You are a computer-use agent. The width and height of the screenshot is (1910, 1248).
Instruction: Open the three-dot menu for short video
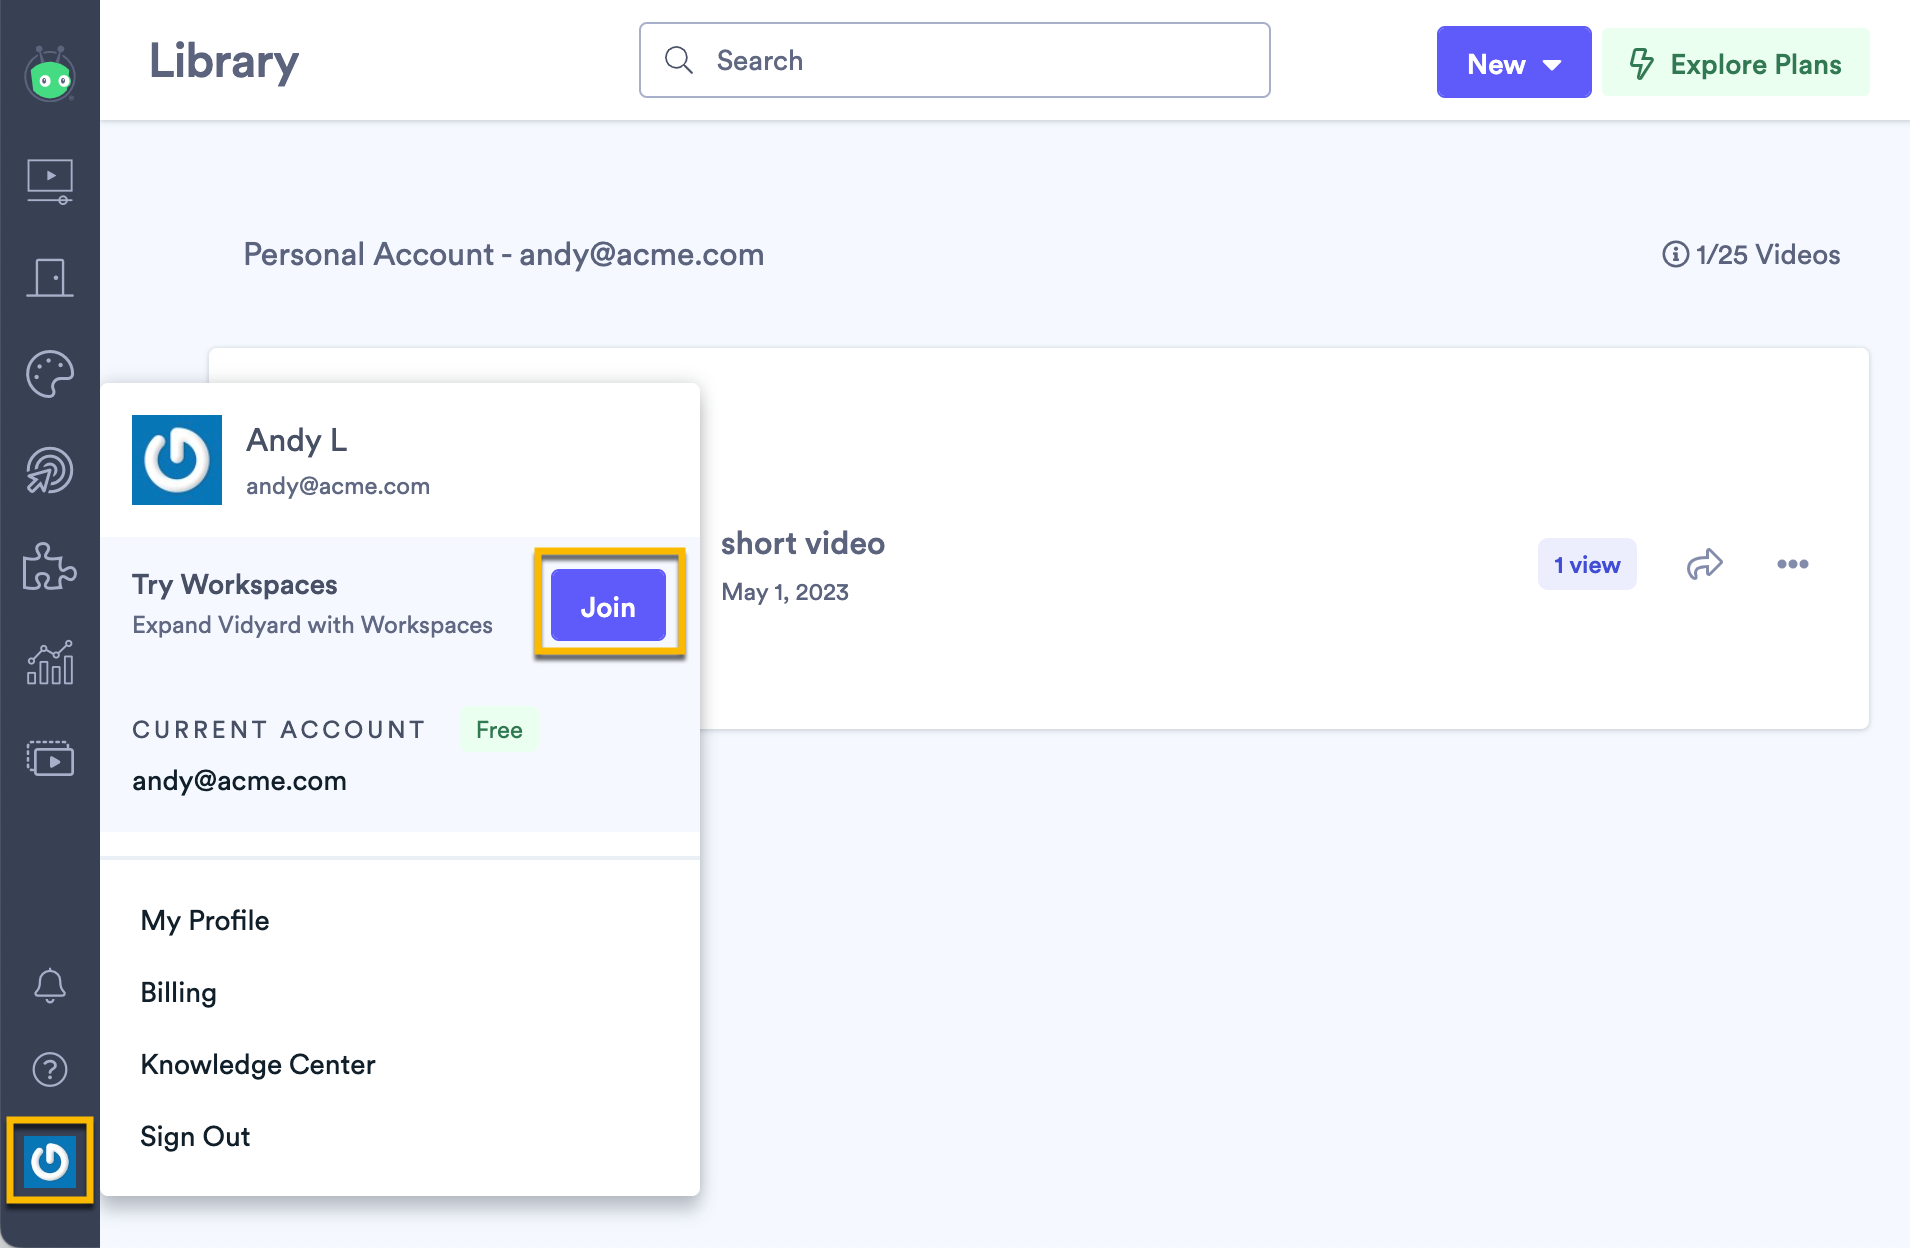[x=1791, y=563]
